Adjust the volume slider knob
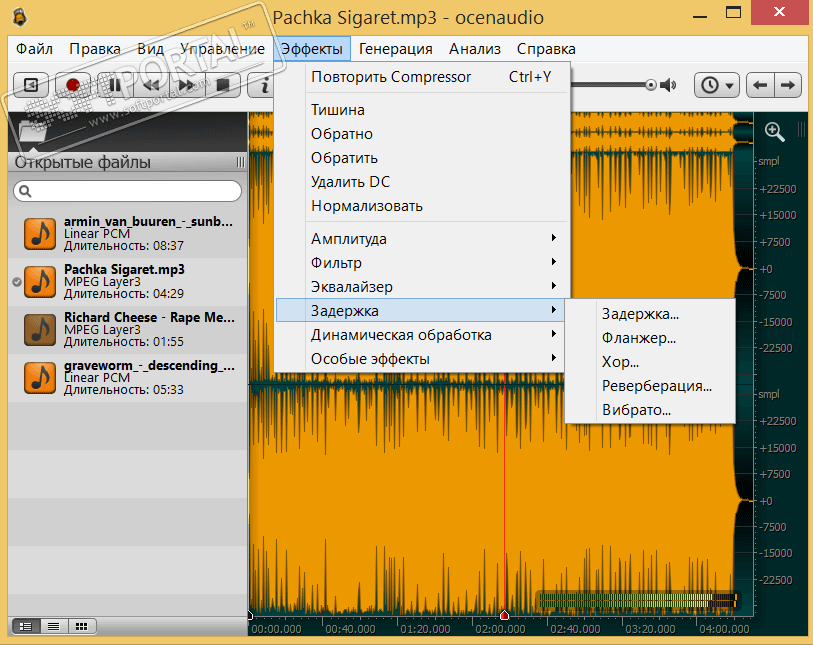This screenshot has height=645, width=813. [x=651, y=85]
